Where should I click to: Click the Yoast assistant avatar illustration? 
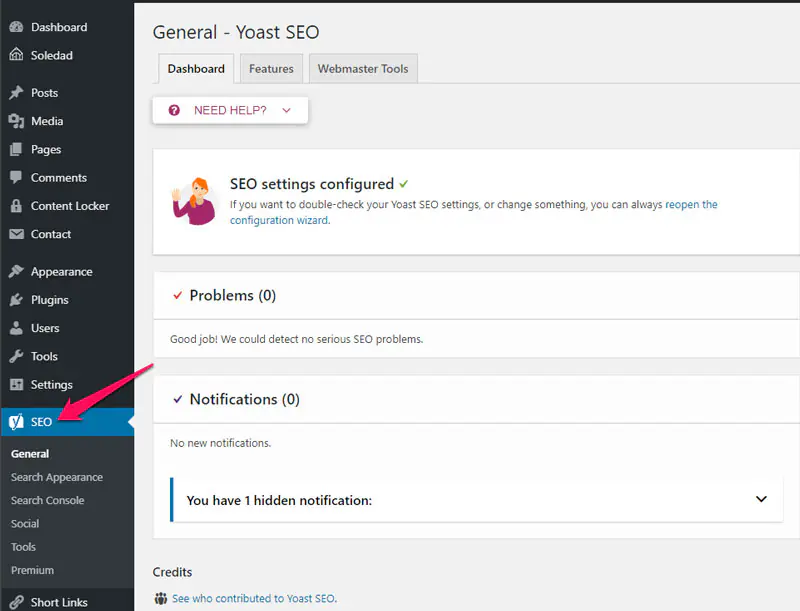click(x=193, y=201)
